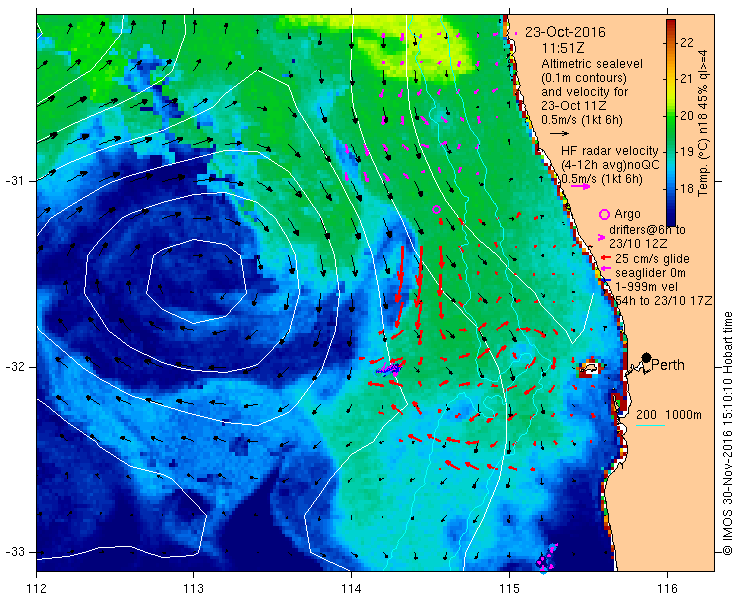Viewport: 740px width, 600px height.
Task: Click the '54h to 23/10 17Z' legend text
Action: (x=664, y=301)
